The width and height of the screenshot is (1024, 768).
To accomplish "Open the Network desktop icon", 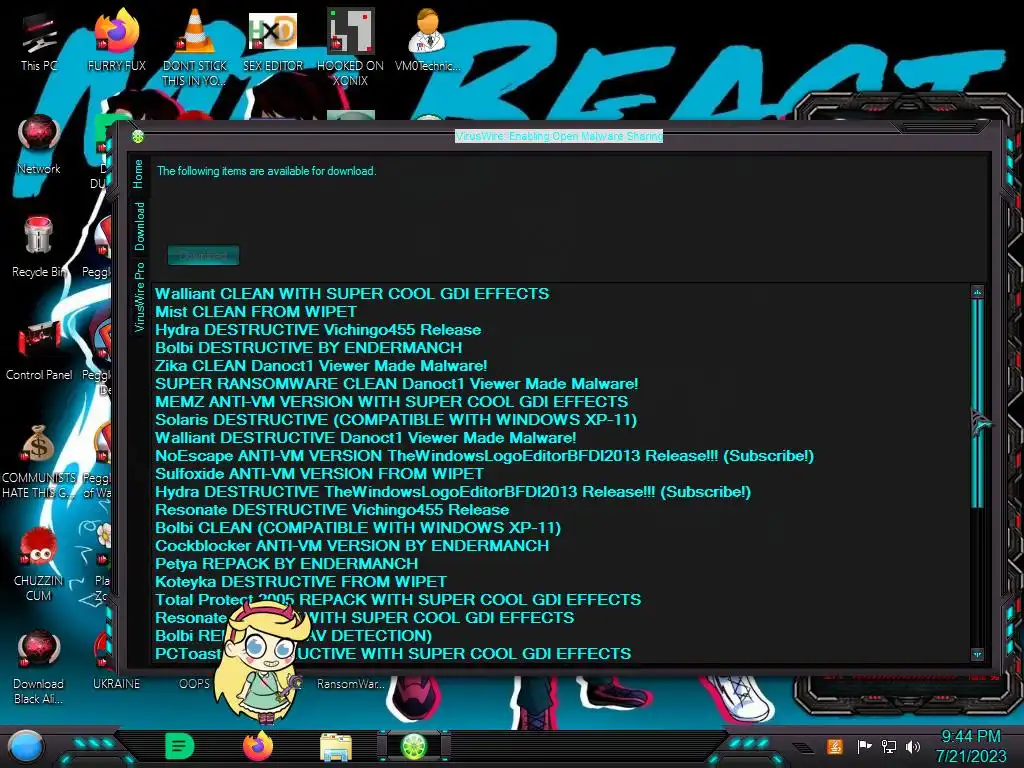I will 39,145.
